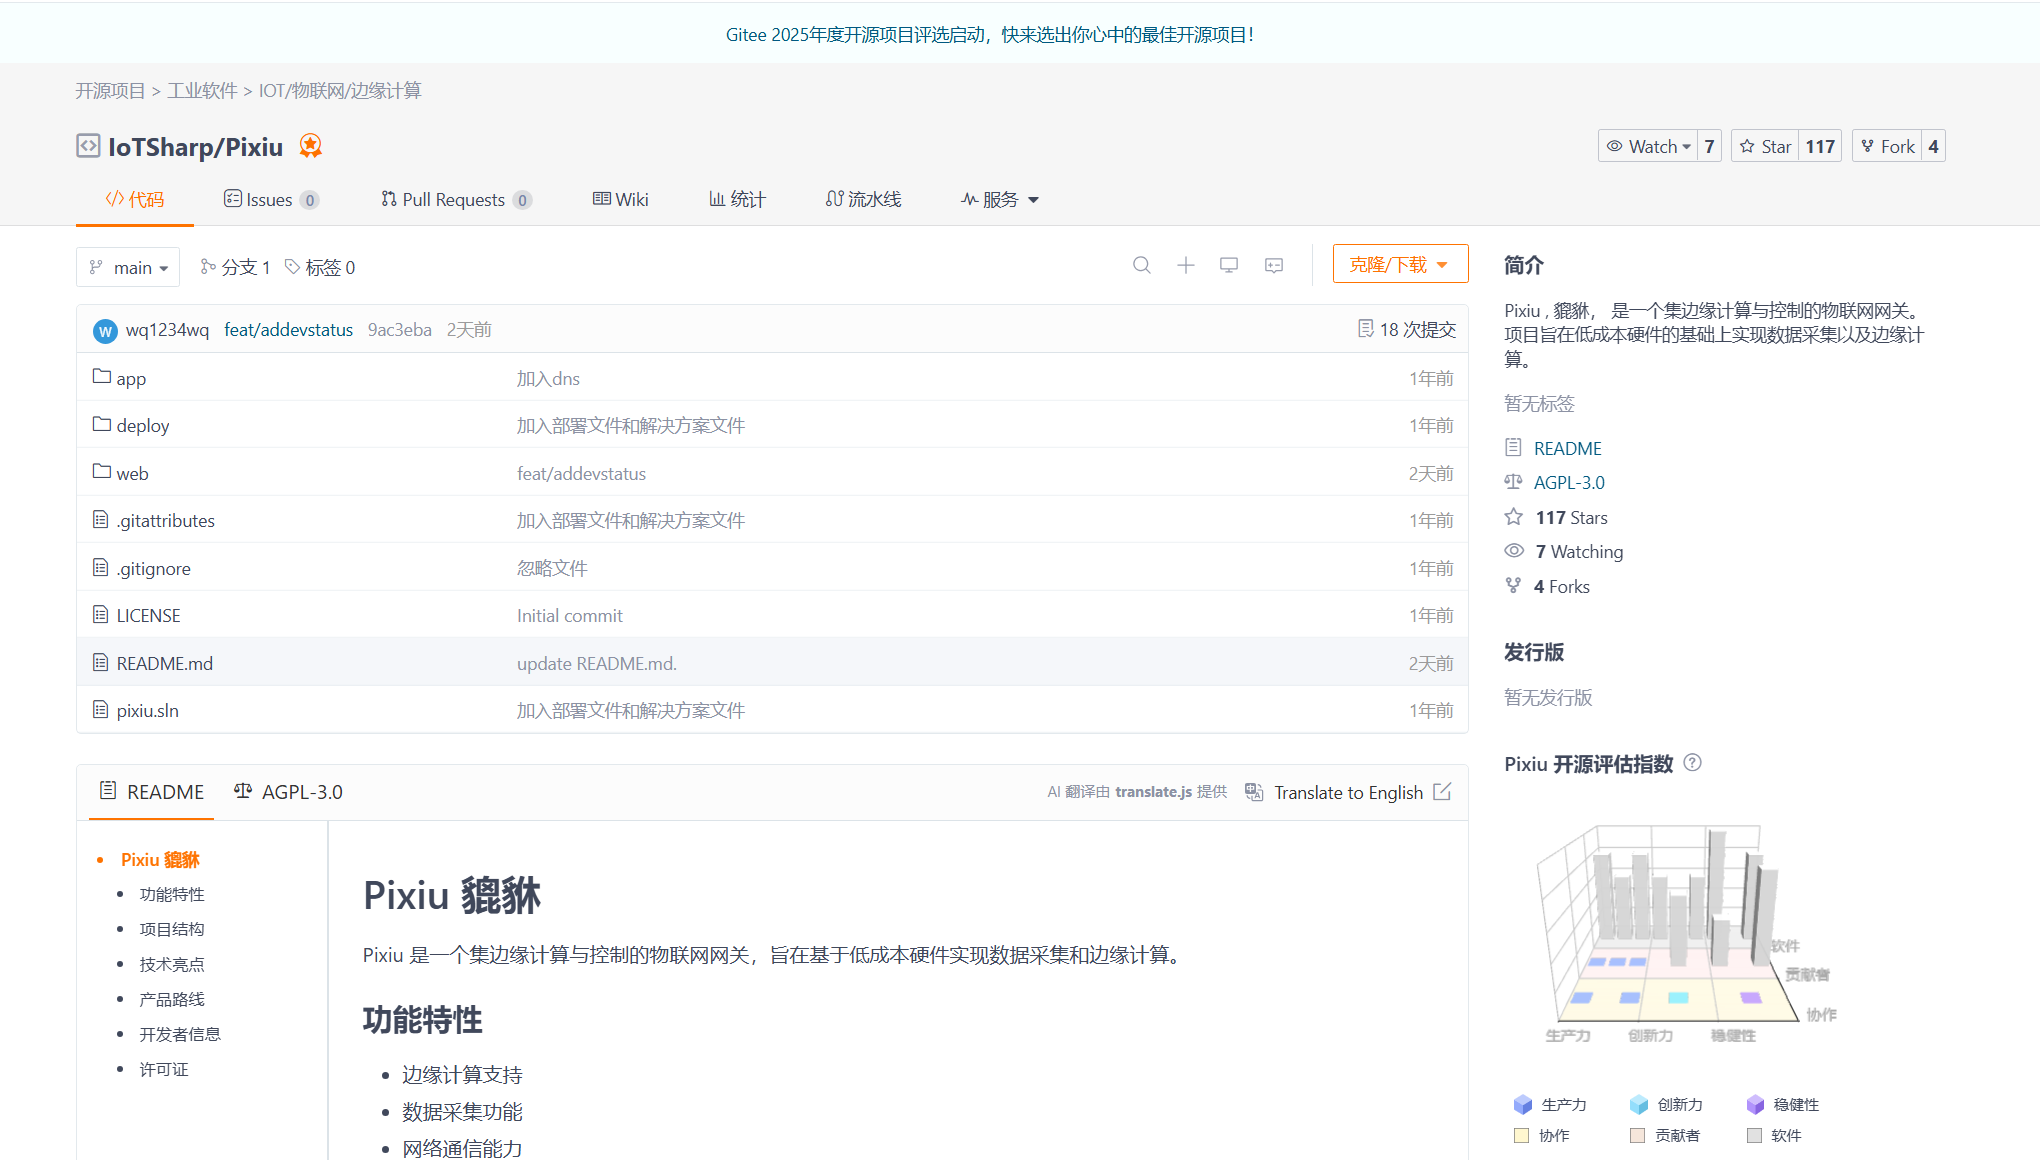
Task: Click Translate to English
Action: 1348,791
